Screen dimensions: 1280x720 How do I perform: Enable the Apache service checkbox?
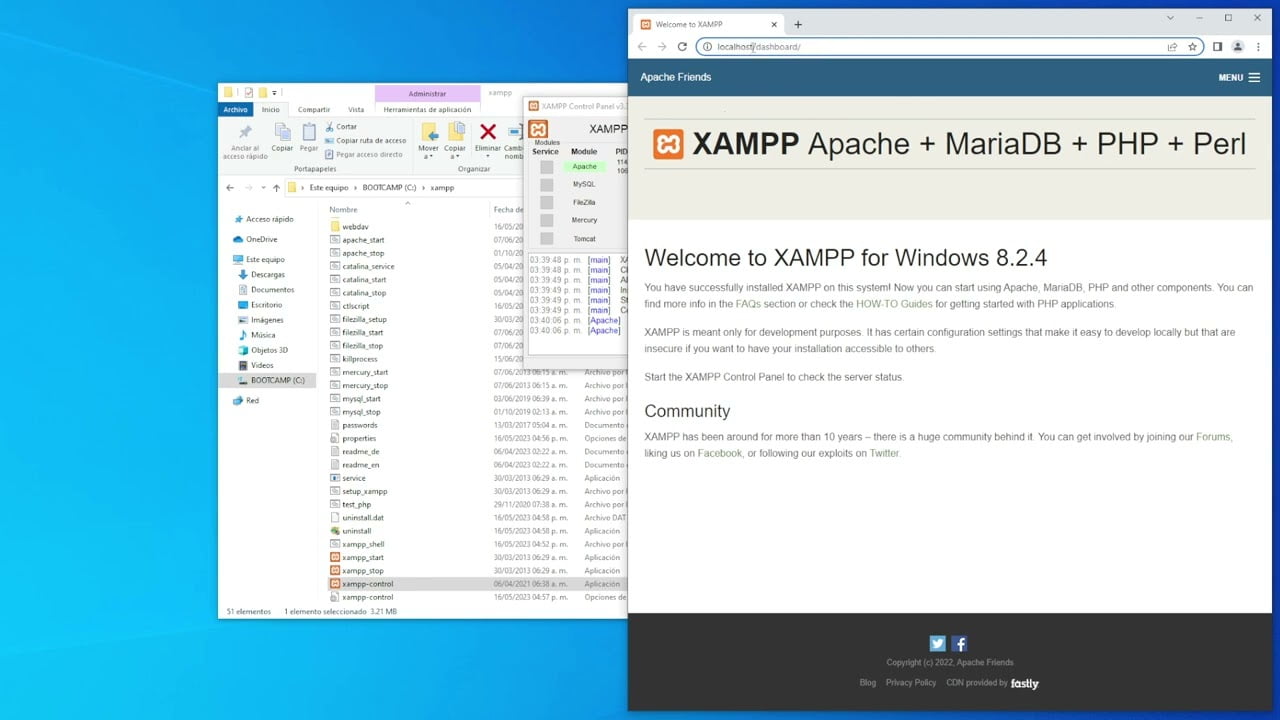pos(546,166)
